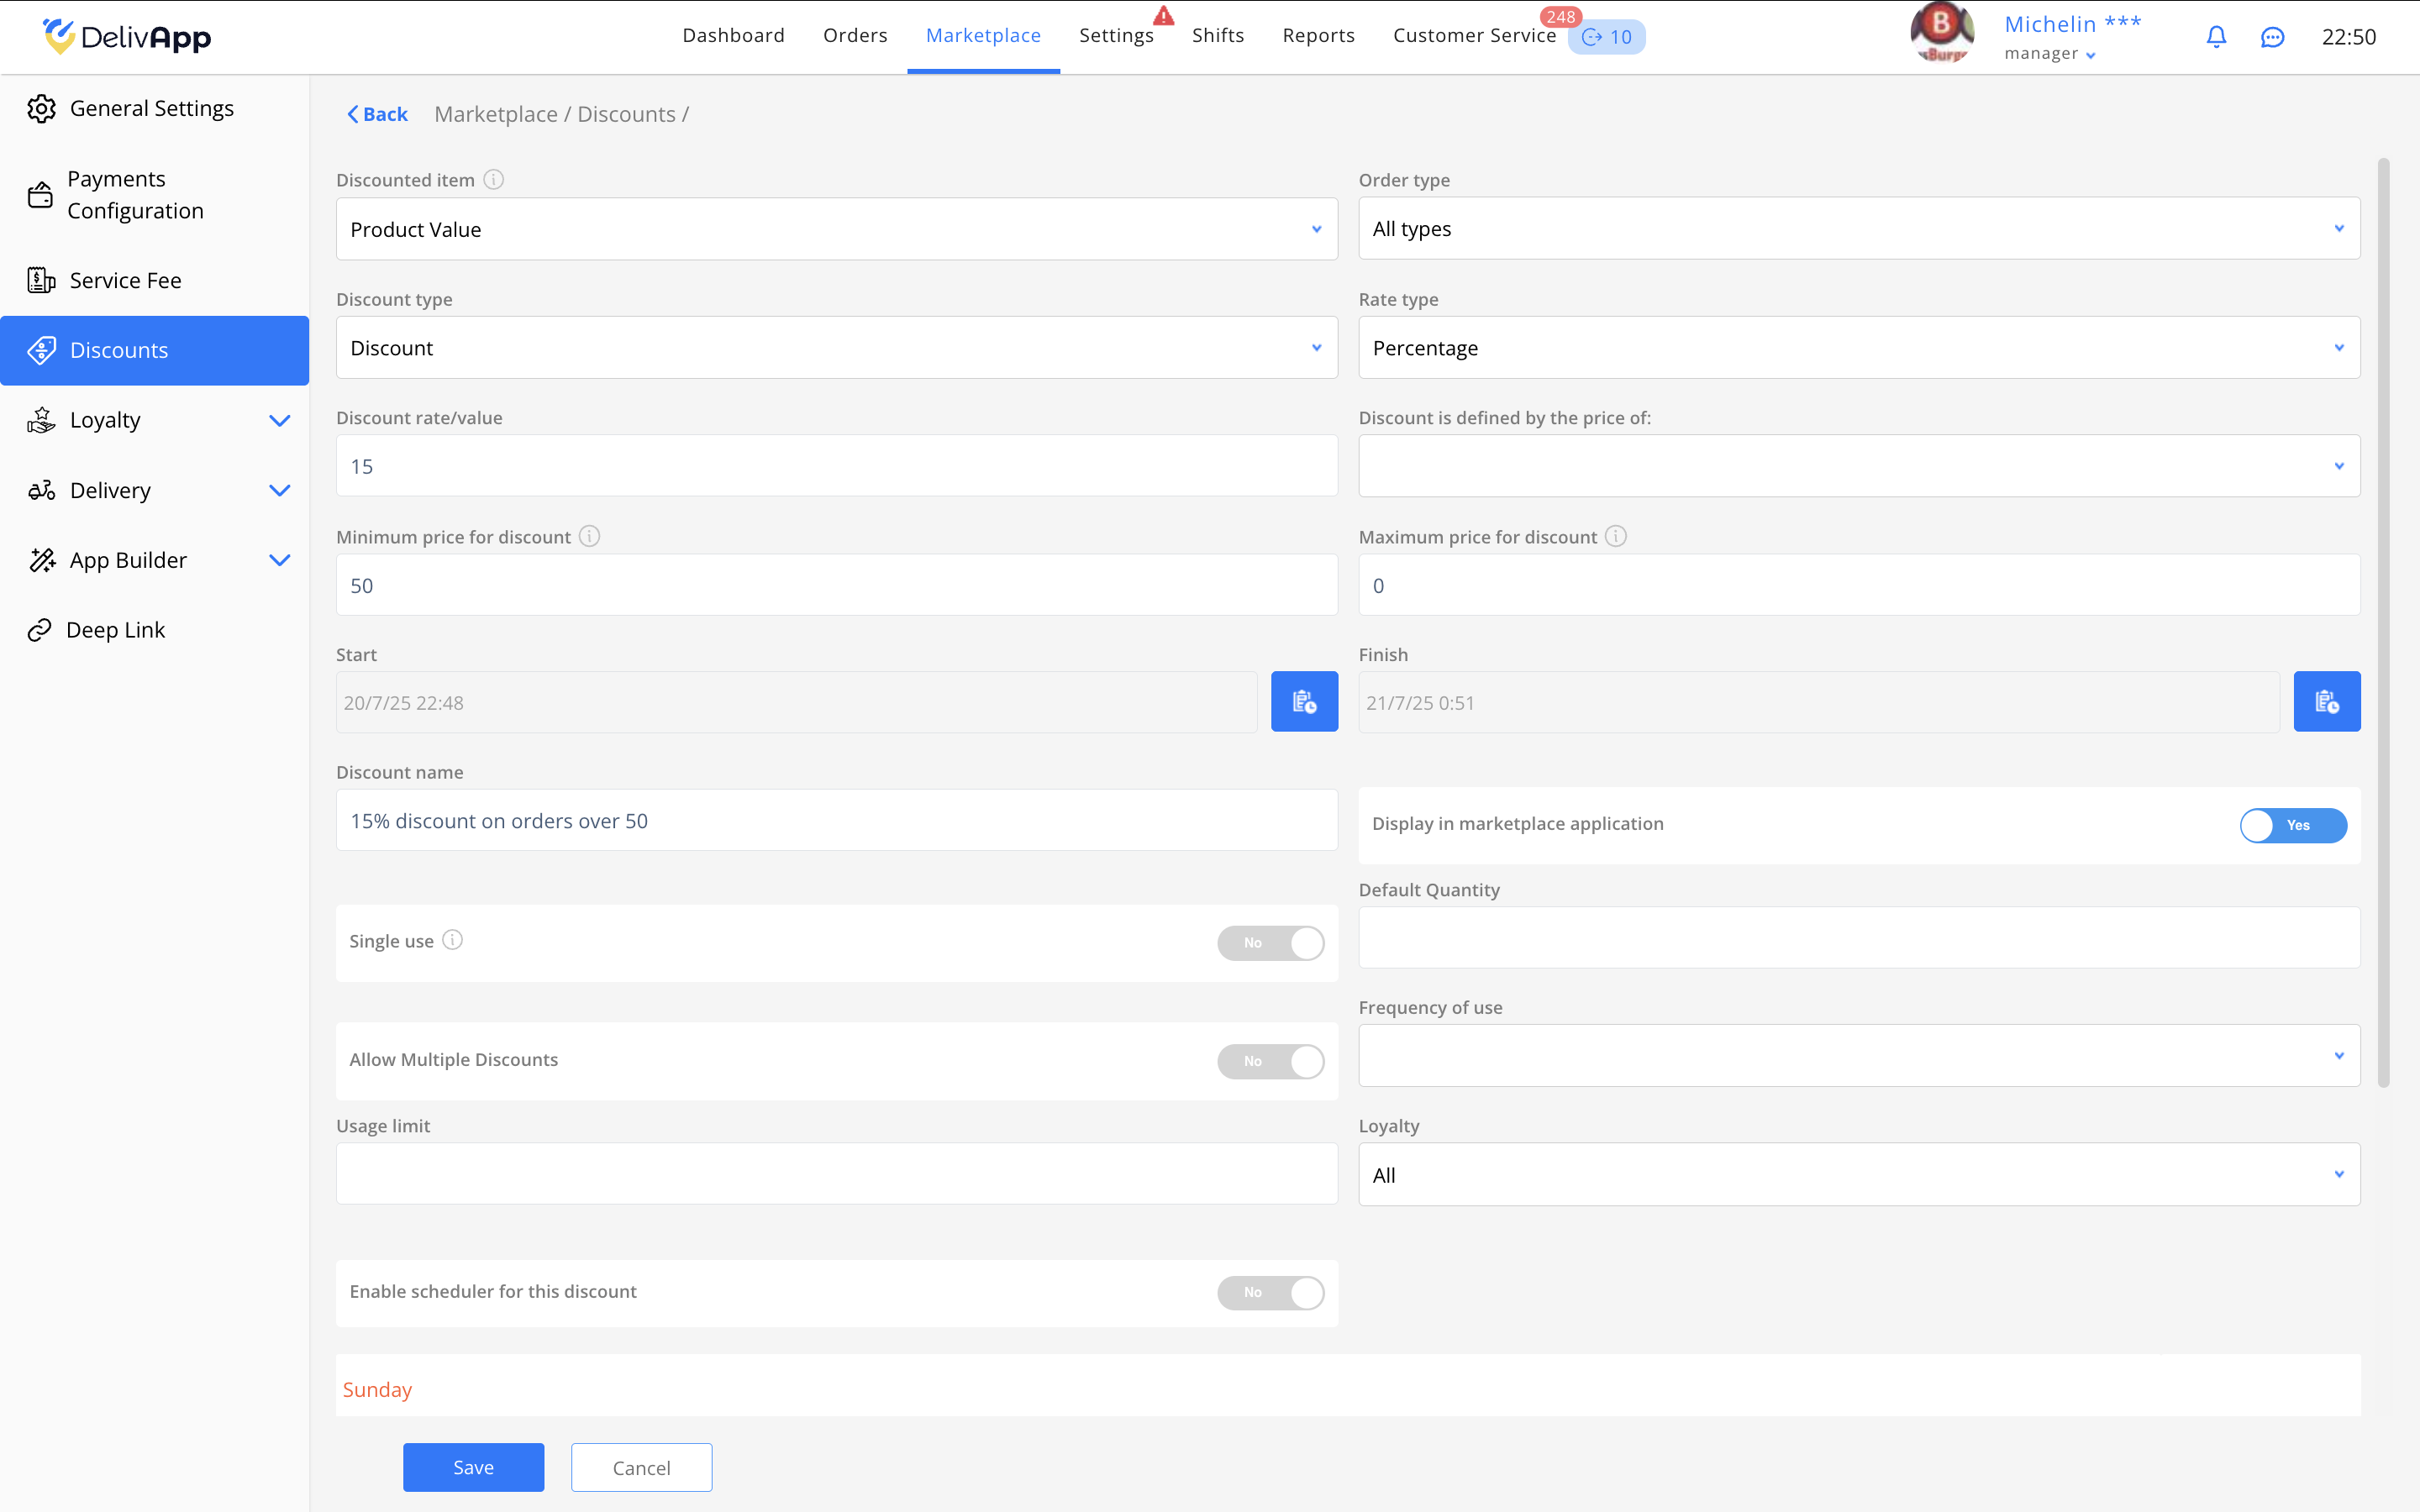Open Start date calendar picker
This screenshot has height=1512, width=2420.
pyautogui.click(x=1304, y=702)
